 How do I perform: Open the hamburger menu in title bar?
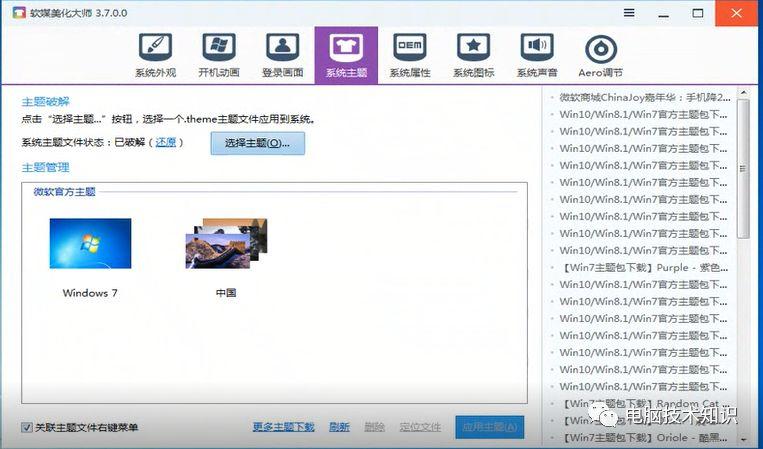coord(629,13)
